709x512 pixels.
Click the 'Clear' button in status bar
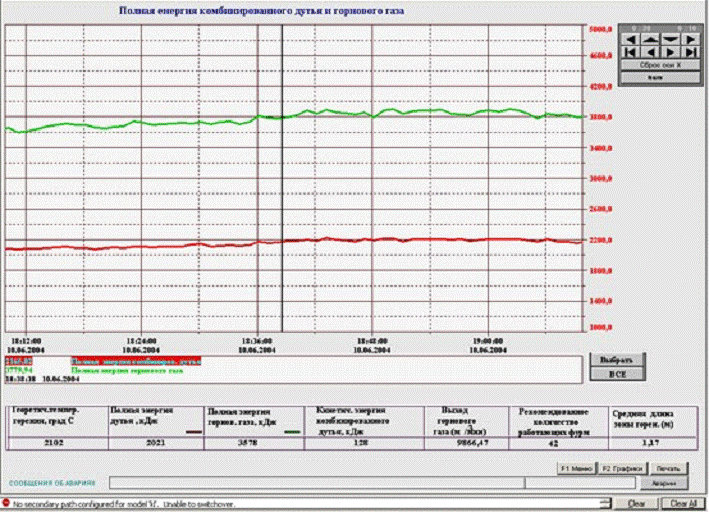point(636,503)
